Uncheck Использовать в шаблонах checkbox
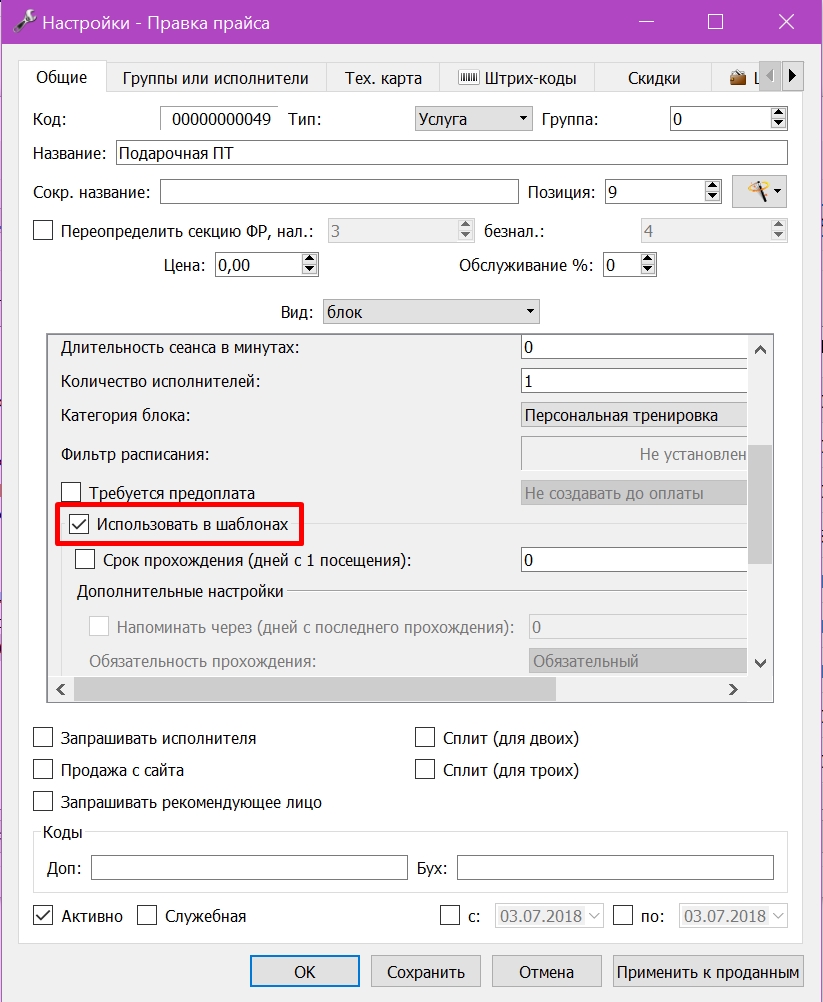The image size is (823, 1002). [x=79, y=525]
